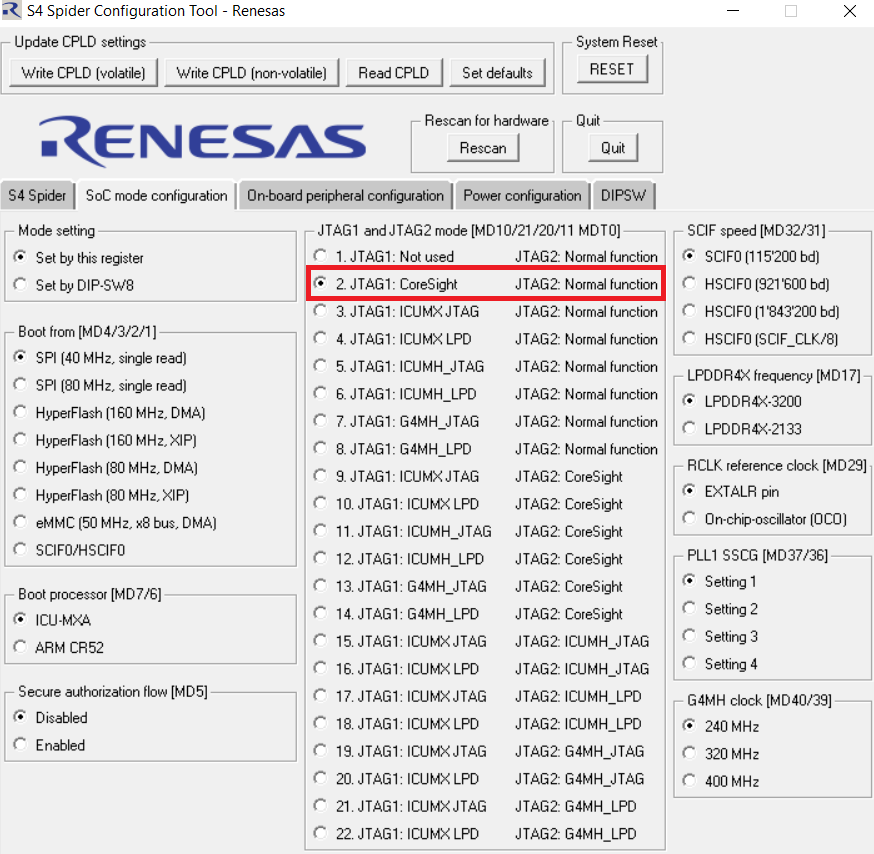Select JTAG option 22
This screenshot has width=874, height=854.
475,833
